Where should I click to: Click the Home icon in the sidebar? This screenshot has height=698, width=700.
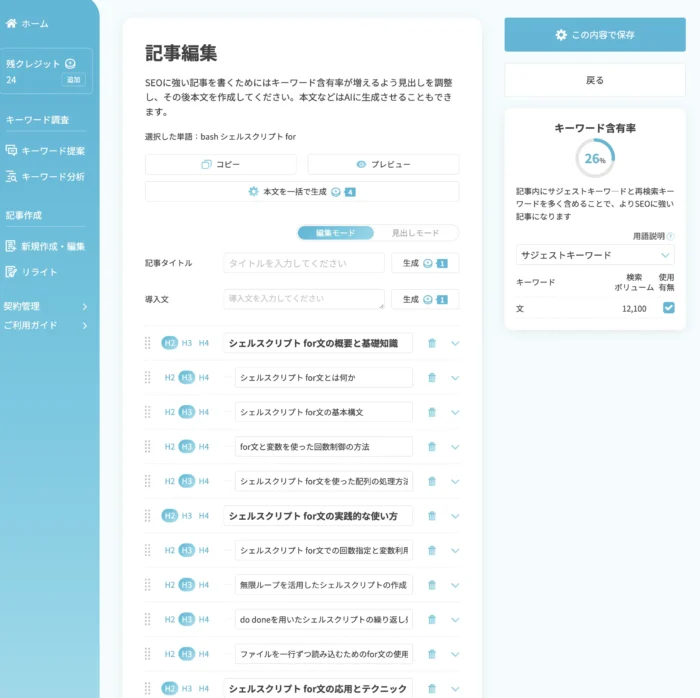11,23
